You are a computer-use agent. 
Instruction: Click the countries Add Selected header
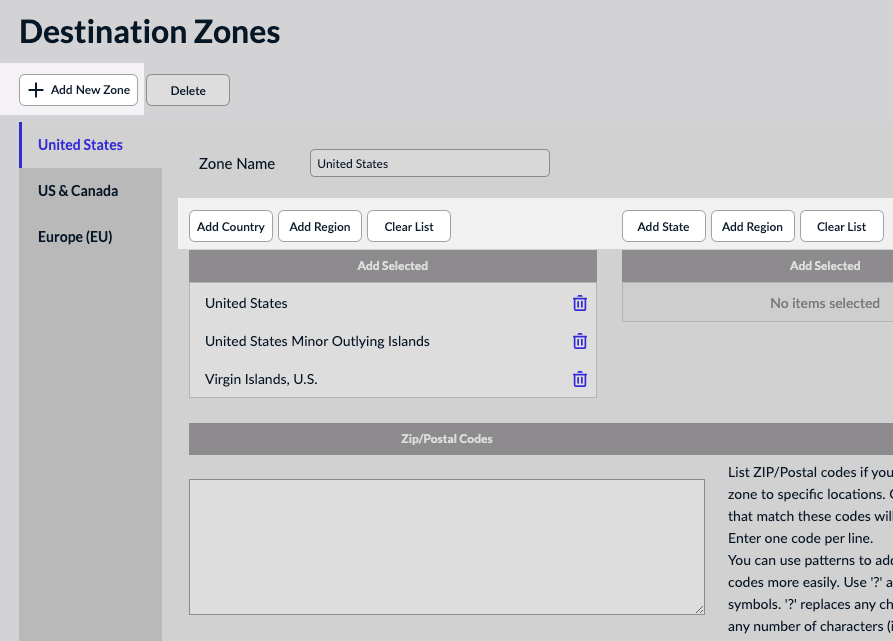point(393,266)
